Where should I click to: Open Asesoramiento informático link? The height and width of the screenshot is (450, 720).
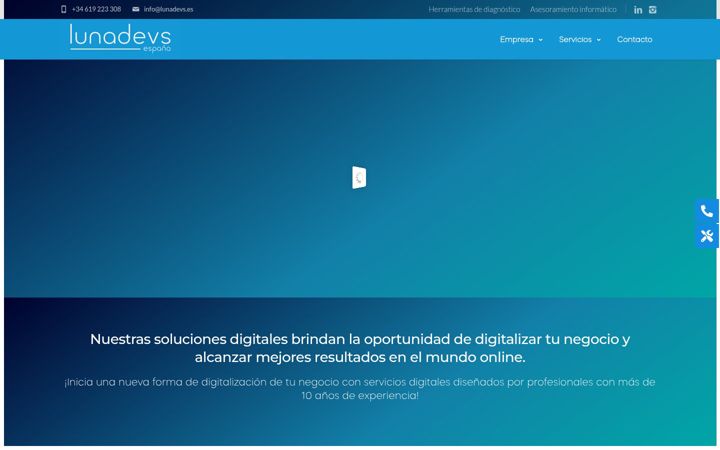pos(573,9)
